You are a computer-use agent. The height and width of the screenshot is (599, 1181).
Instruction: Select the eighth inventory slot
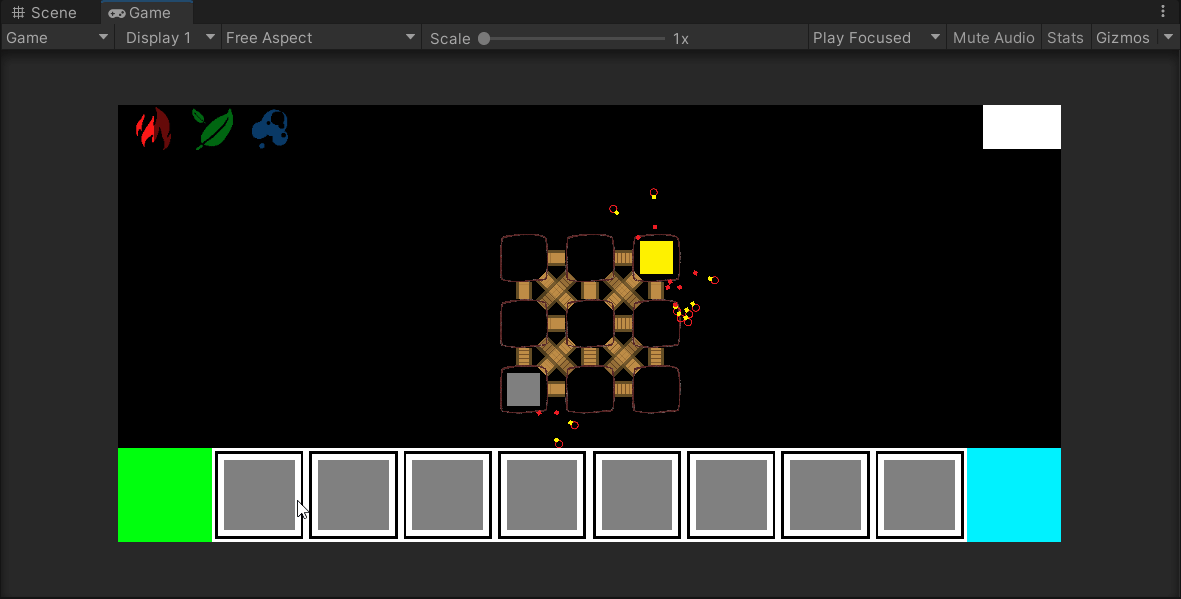coord(920,495)
